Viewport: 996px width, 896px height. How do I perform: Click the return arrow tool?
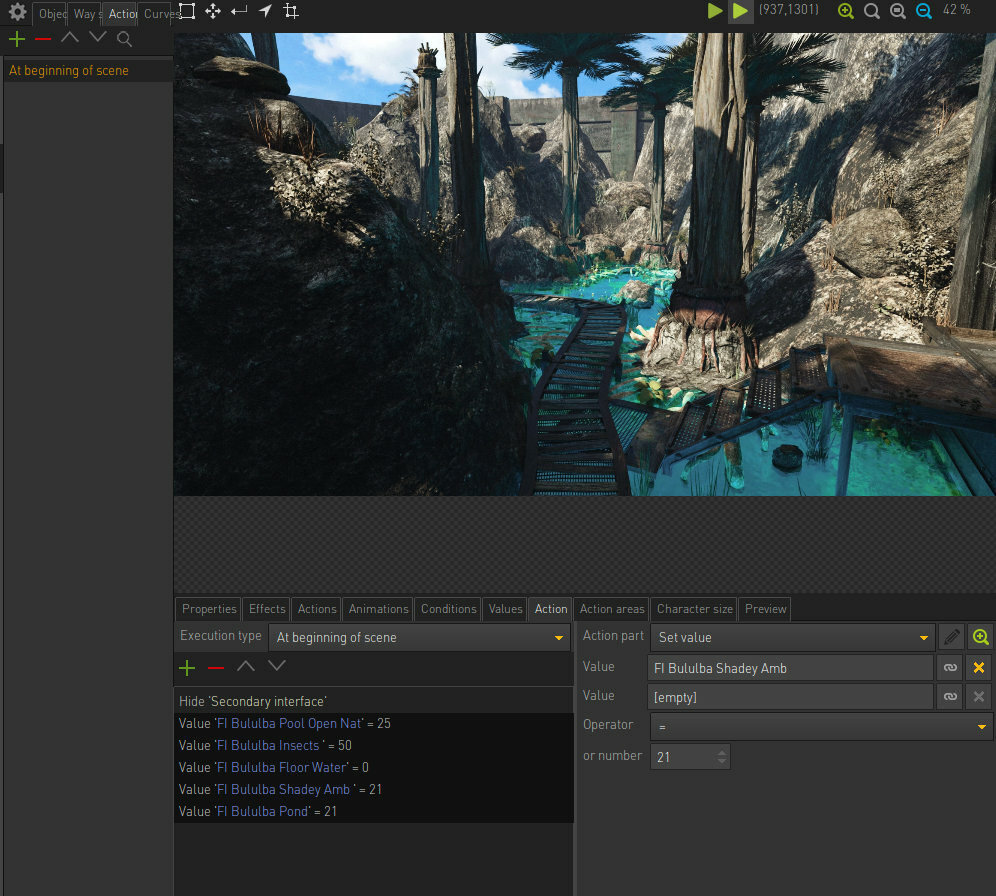pyautogui.click(x=239, y=11)
